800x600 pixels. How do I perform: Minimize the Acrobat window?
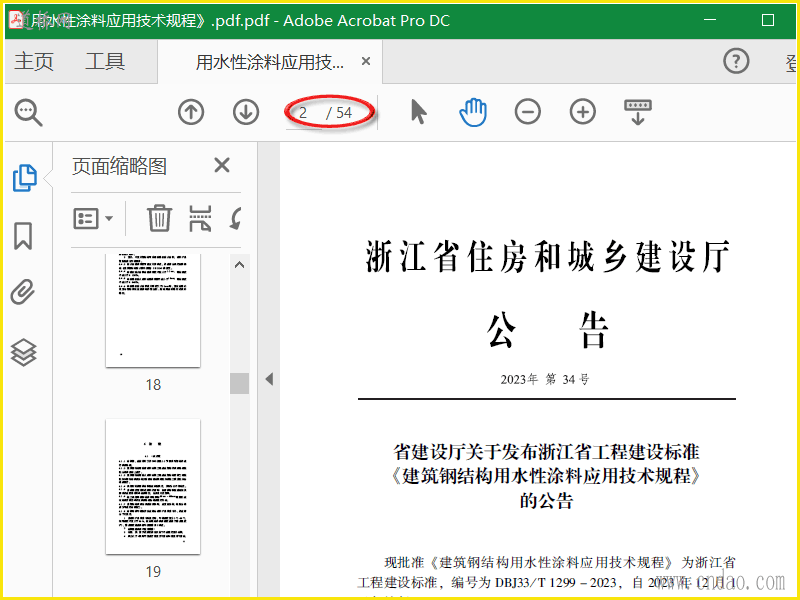[x=710, y=20]
